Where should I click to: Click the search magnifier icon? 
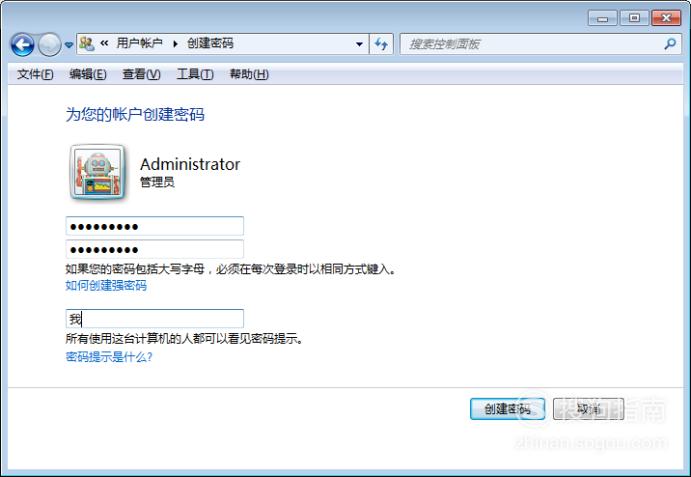pyautogui.click(x=670, y=44)
